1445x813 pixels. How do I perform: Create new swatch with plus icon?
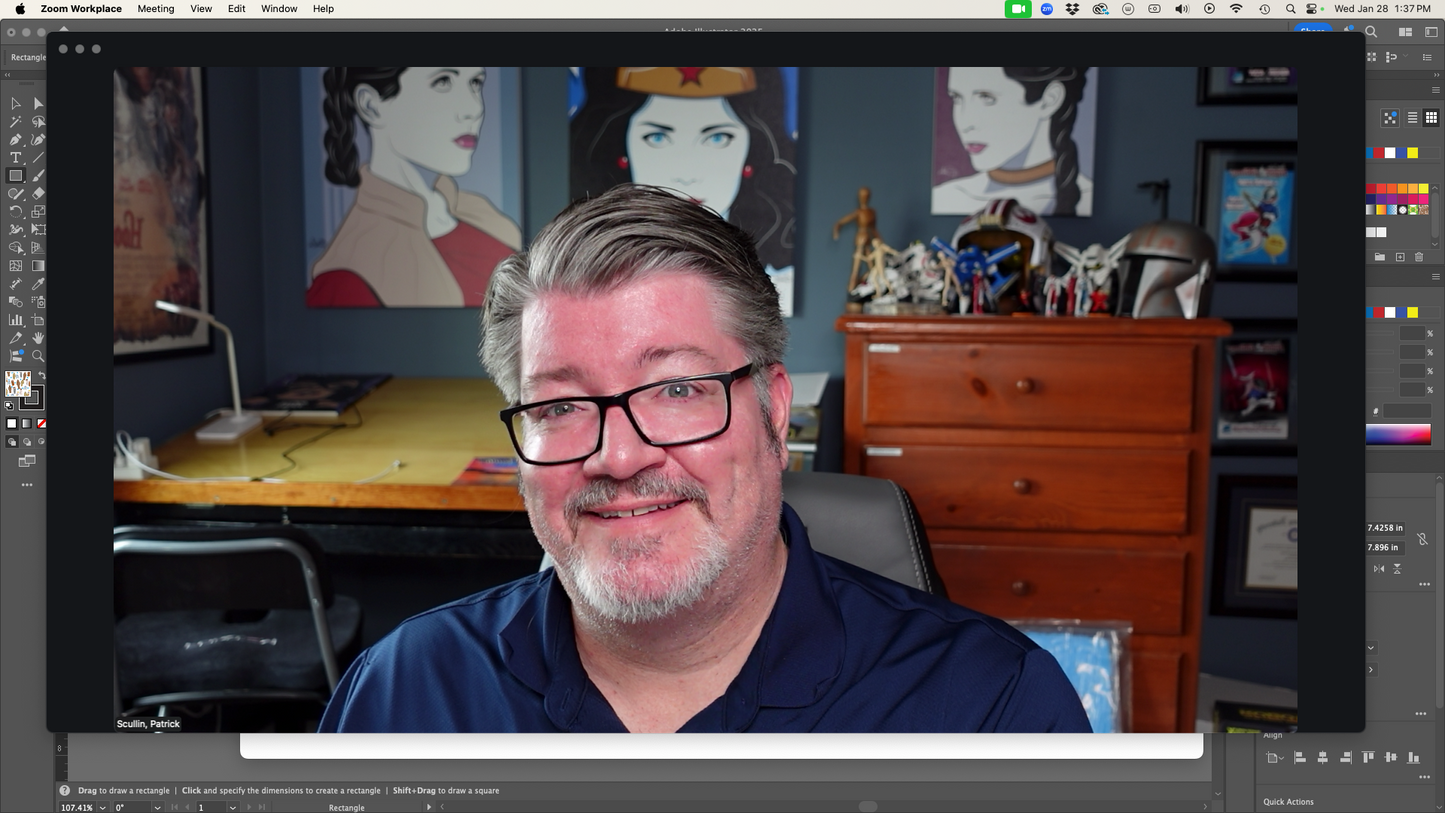coord(1400,257)
